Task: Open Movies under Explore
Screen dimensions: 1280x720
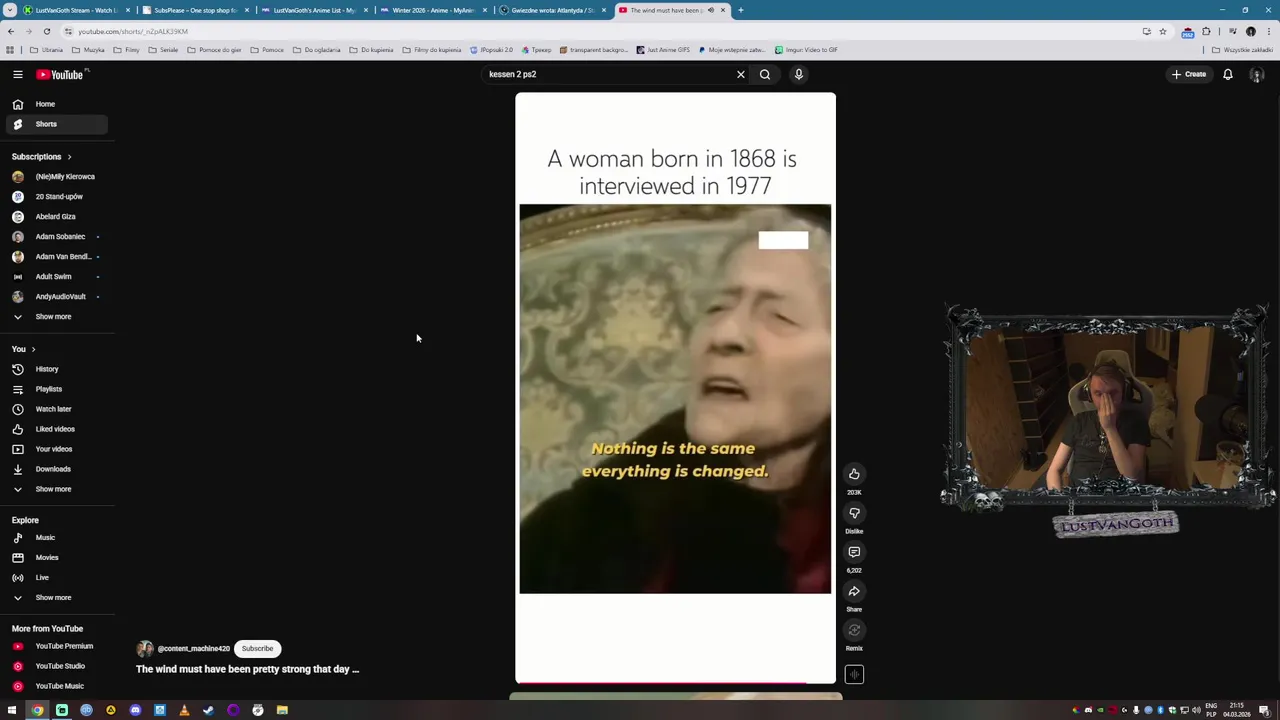Action: (55, 558)
